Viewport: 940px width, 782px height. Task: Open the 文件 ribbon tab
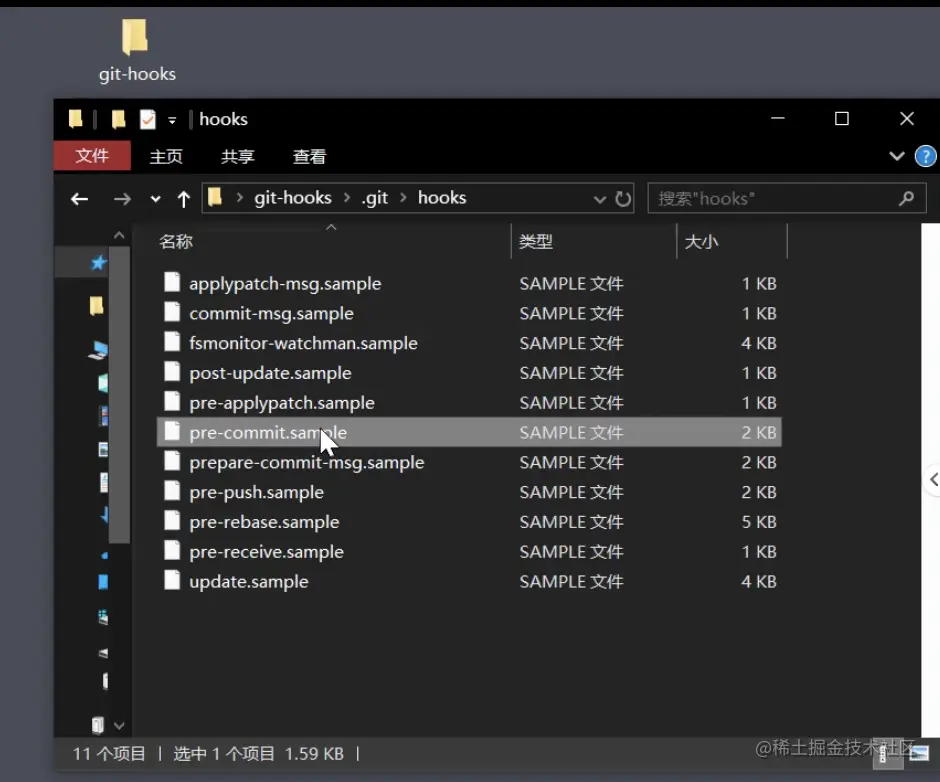pos(92,156)
